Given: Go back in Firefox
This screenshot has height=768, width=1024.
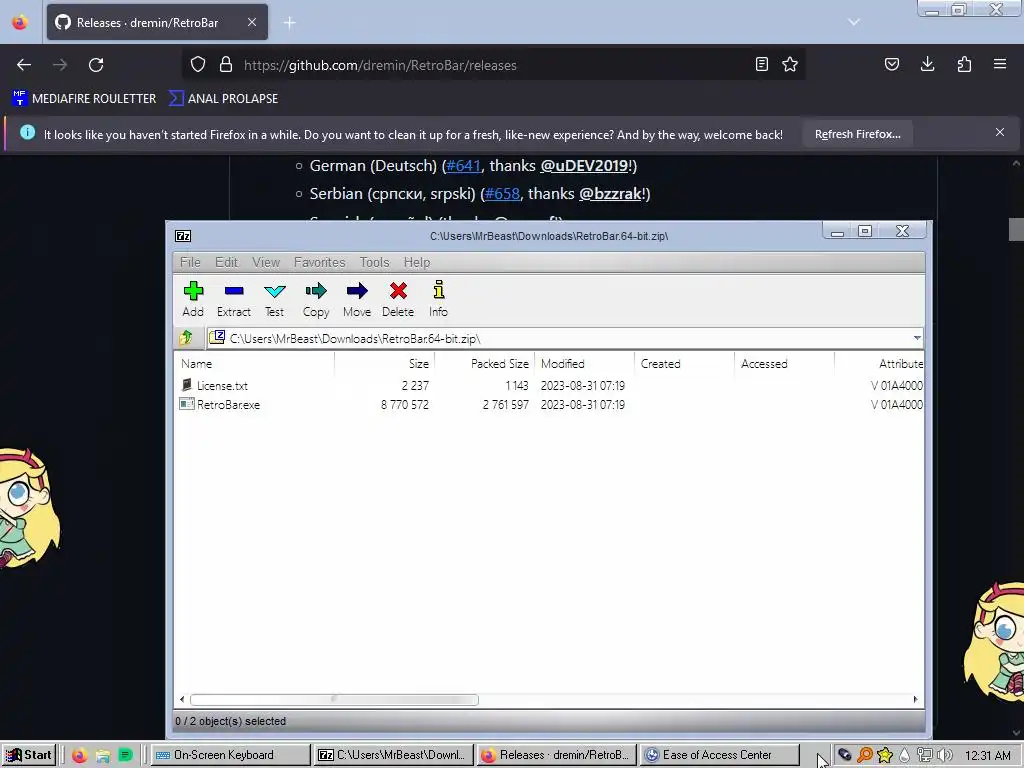Looking at the screenshot, I should tap(24, 65).
